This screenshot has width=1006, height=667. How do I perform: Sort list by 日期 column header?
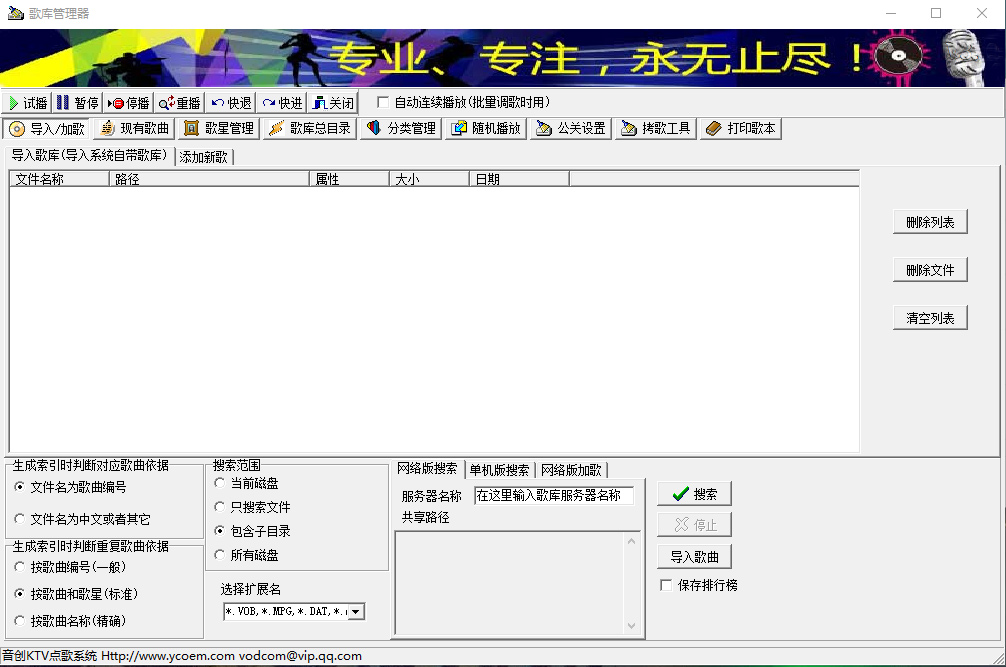coord(519,179)
